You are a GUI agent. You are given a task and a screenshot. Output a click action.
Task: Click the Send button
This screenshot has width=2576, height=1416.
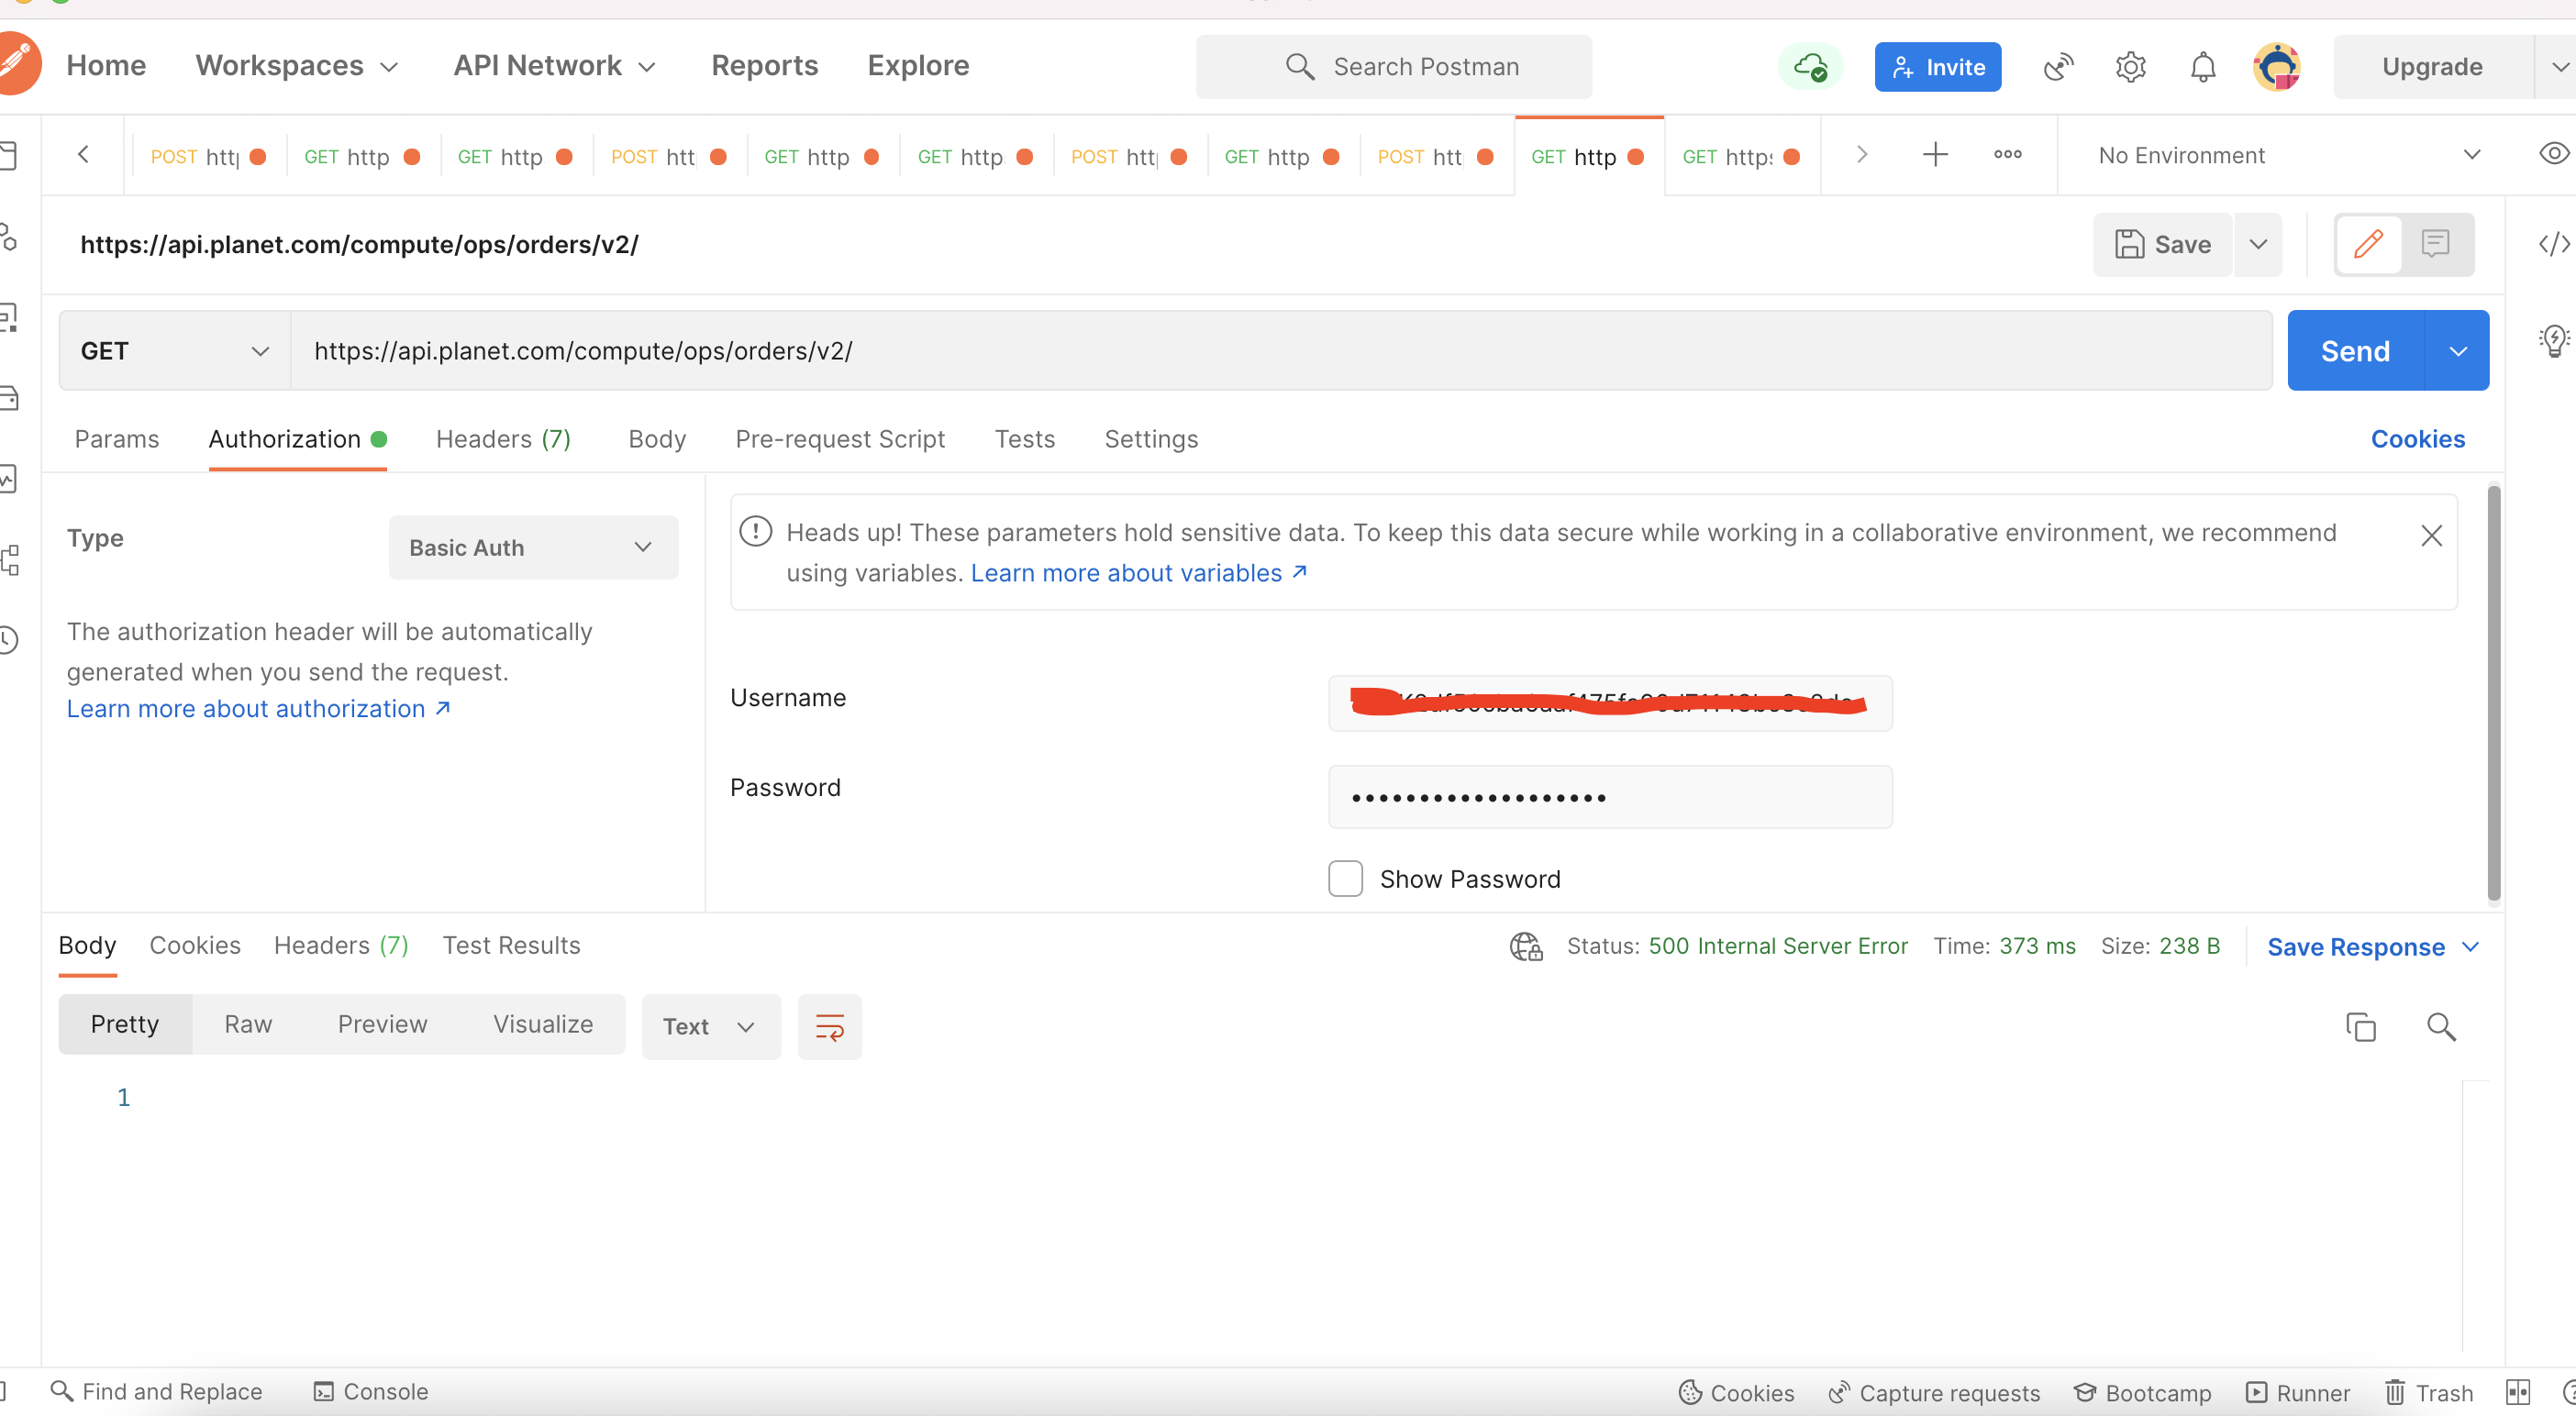[x=2355, y=350]
